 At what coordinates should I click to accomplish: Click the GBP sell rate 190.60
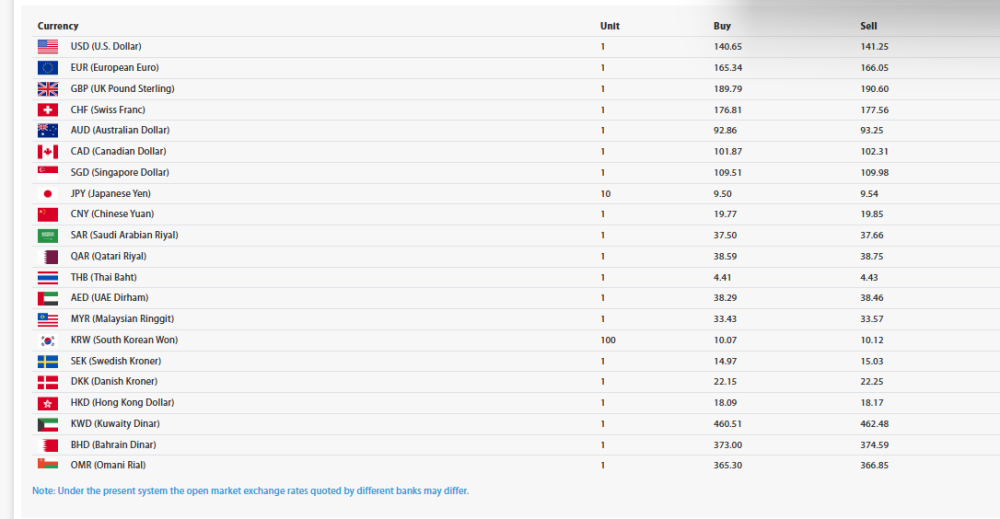[x=874, y=89]
